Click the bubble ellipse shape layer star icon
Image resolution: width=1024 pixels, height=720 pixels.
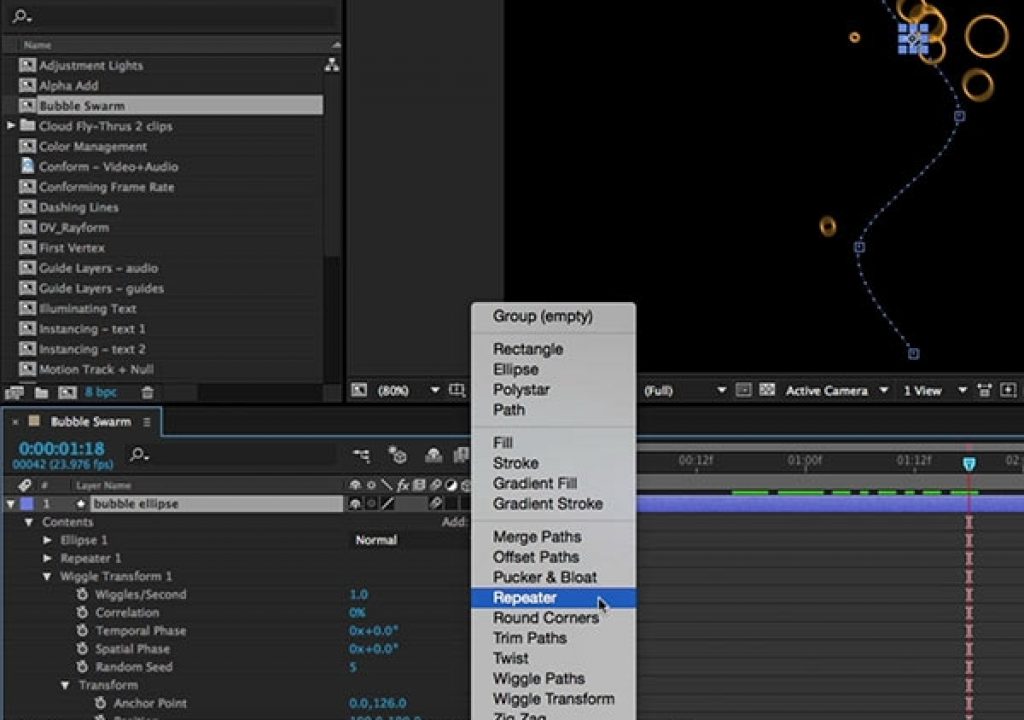click(80, 504)
